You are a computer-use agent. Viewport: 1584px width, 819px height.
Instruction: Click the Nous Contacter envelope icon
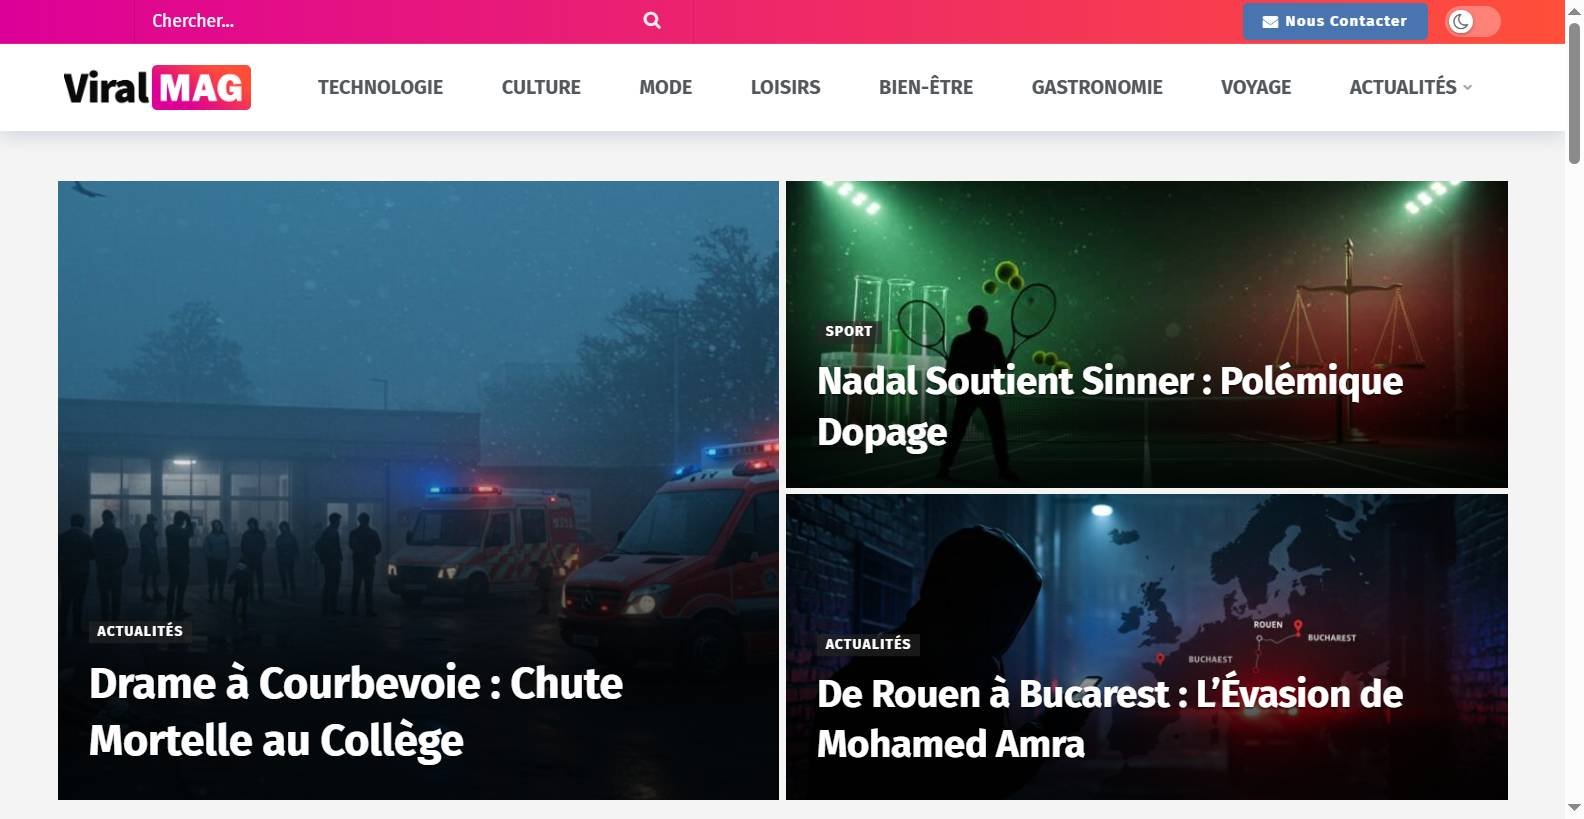pos(1270,22)
